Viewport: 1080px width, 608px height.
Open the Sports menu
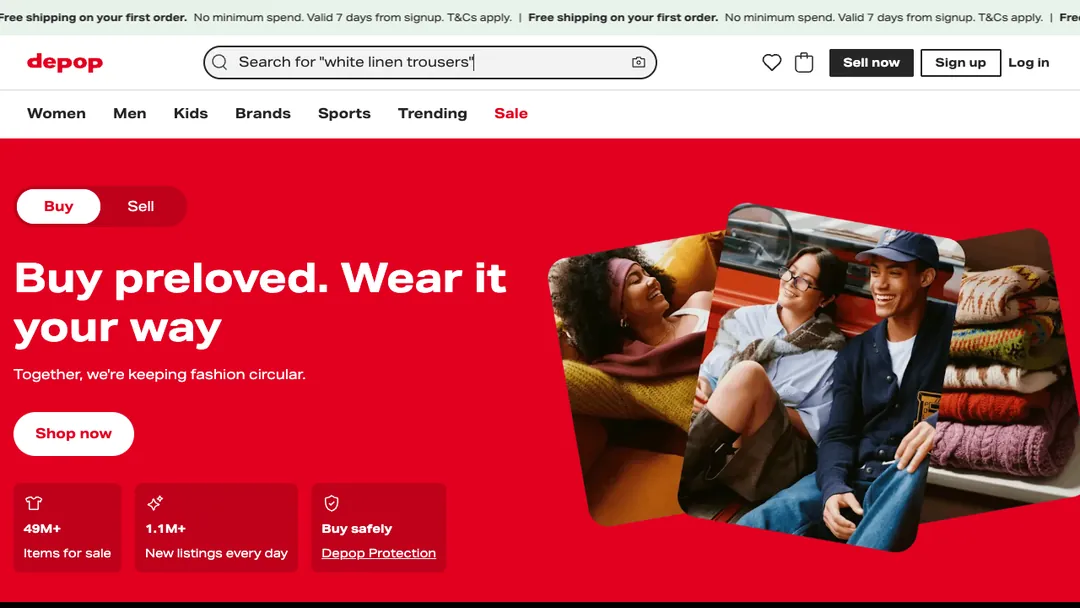click(344, 114)
